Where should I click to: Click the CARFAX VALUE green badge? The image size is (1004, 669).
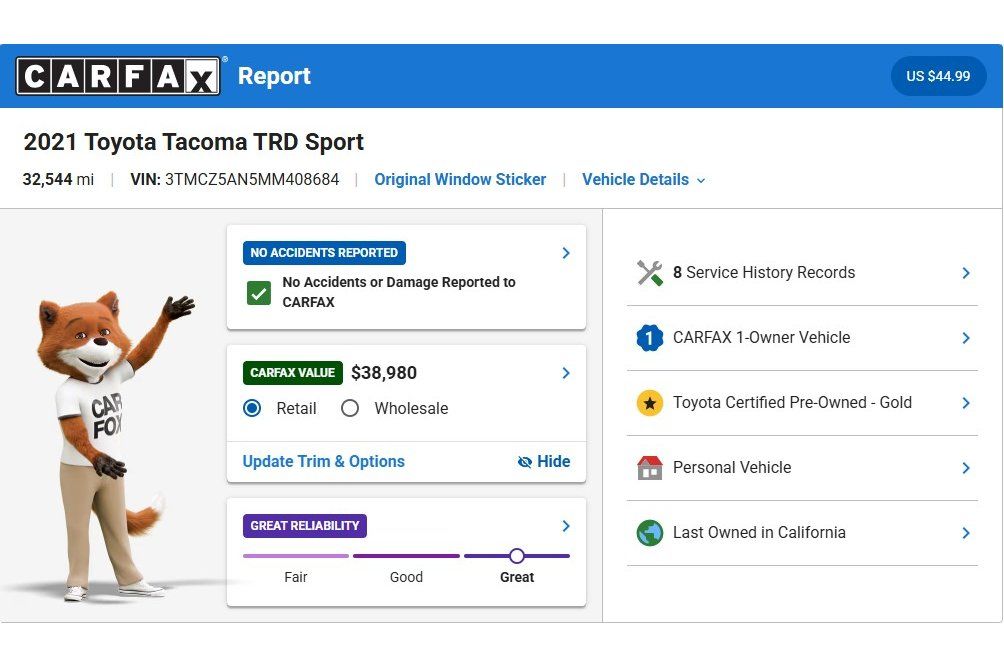click(x=293, y=373)
